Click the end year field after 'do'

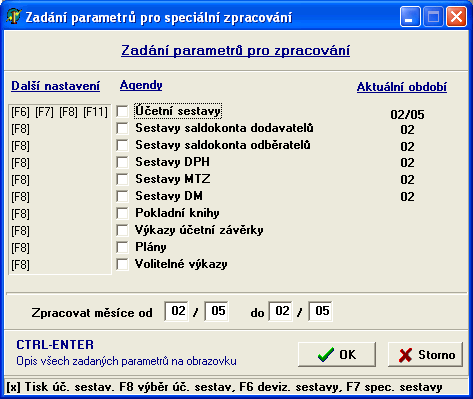coord(320,311)
